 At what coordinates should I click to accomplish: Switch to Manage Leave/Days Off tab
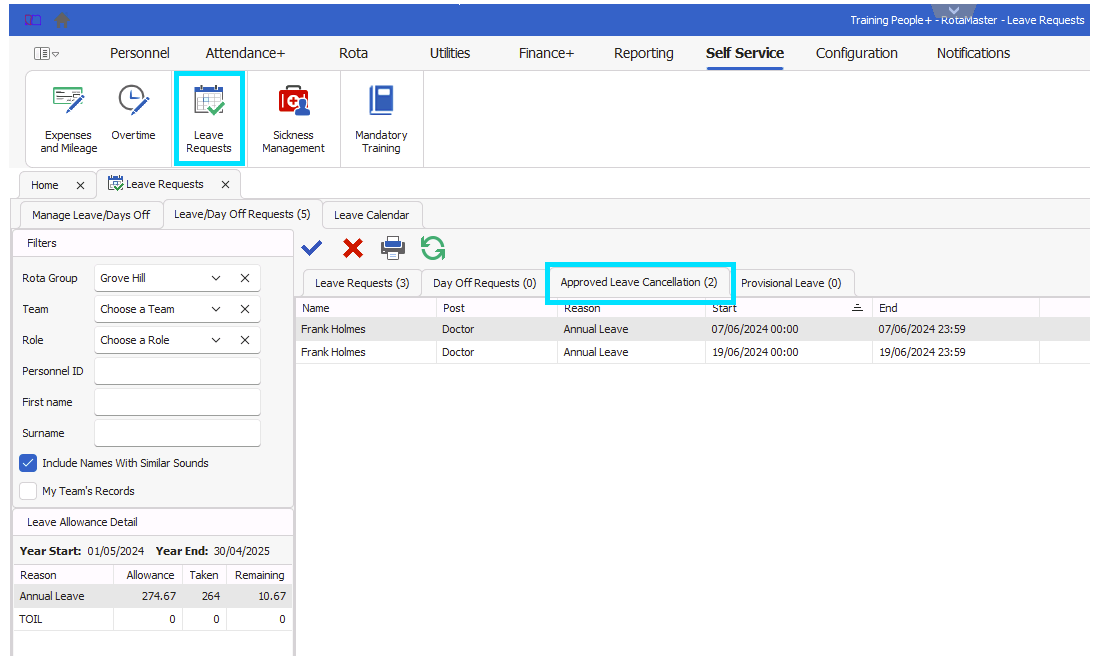coord(91,215)
